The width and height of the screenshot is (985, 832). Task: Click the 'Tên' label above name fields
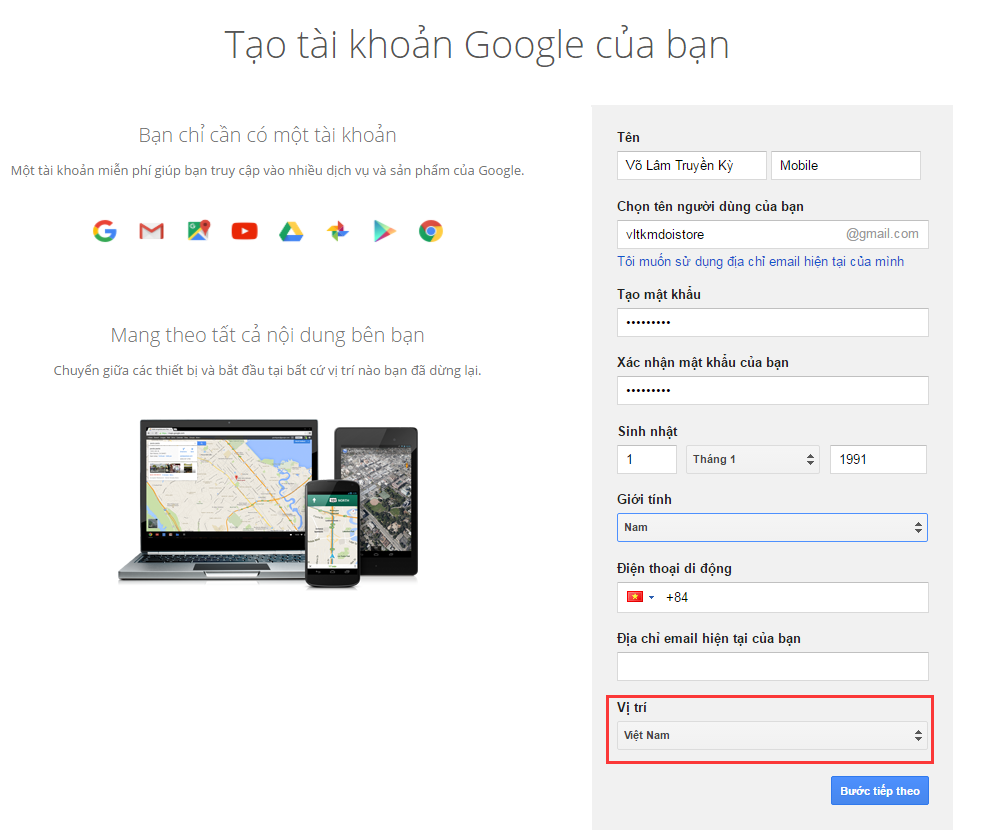pos(628,137)
